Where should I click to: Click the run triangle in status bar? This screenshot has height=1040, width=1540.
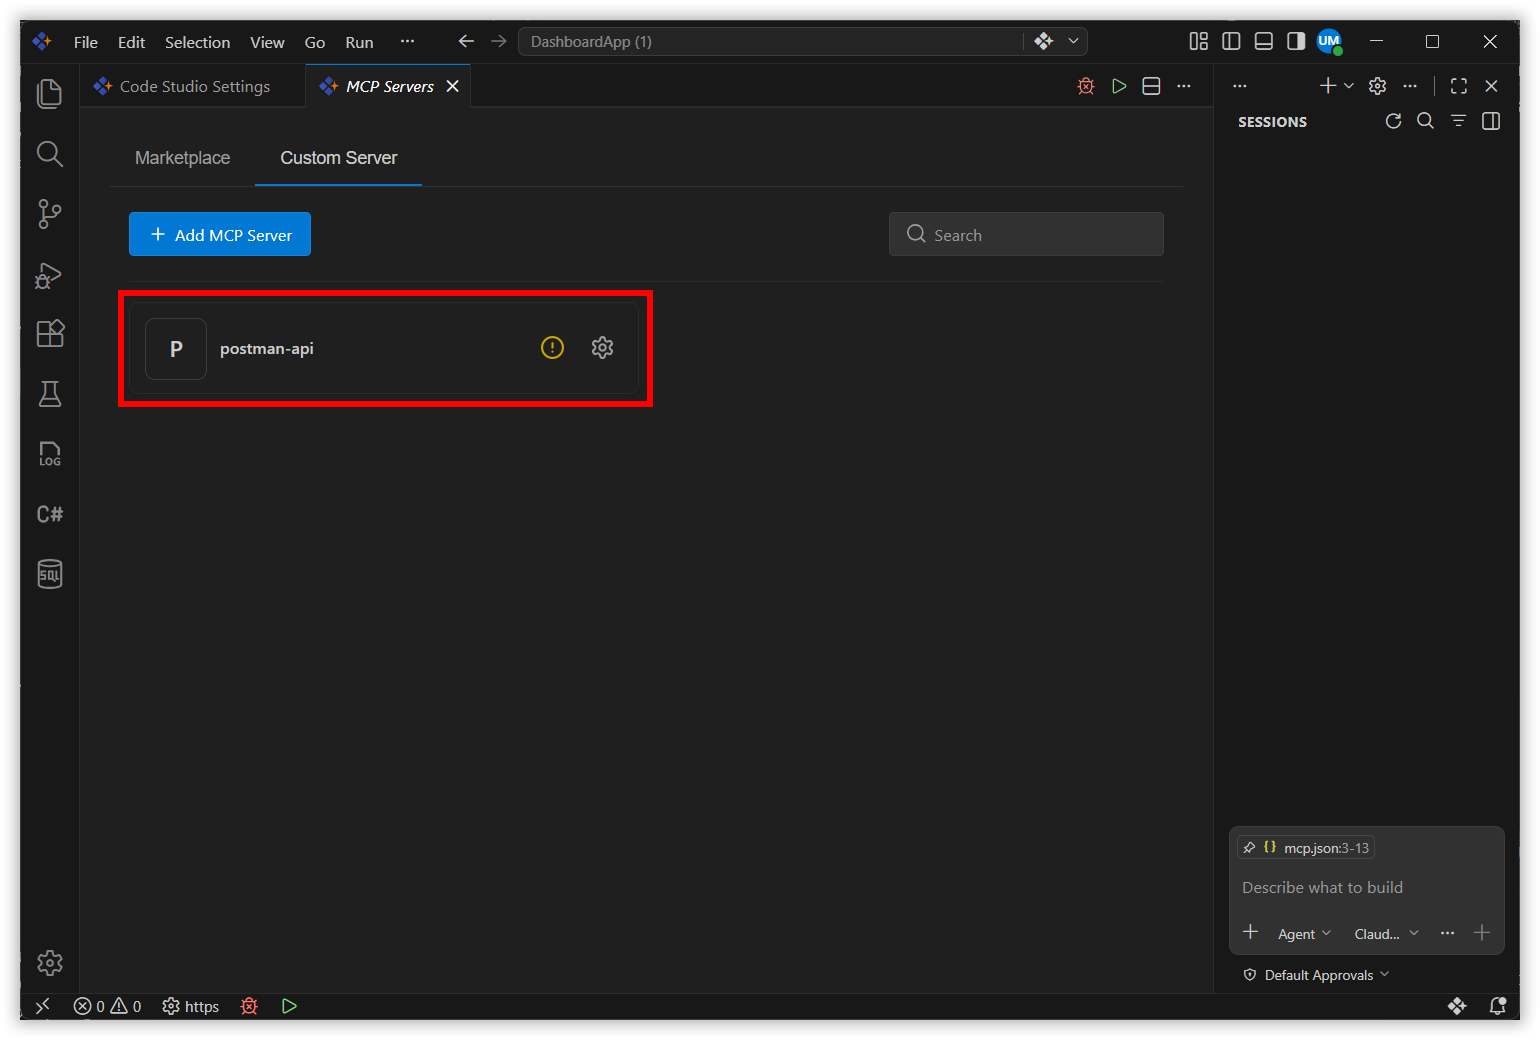pos(289,1006)
